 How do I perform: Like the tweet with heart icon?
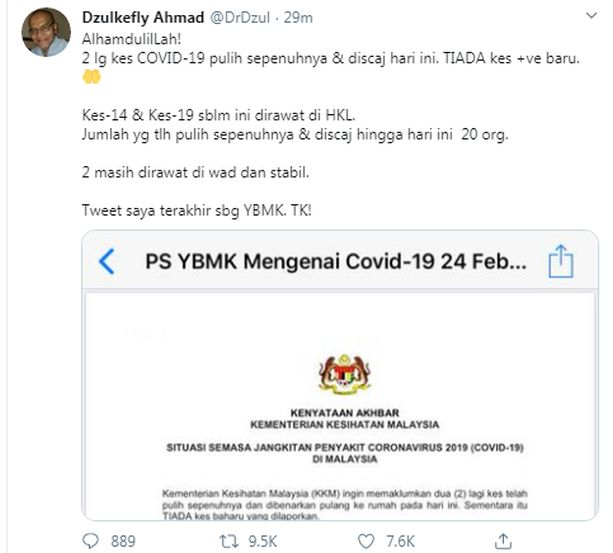click(366, 541)
